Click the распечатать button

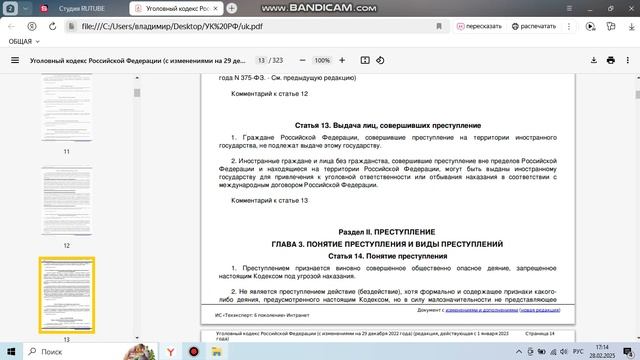tap(534, 26)
